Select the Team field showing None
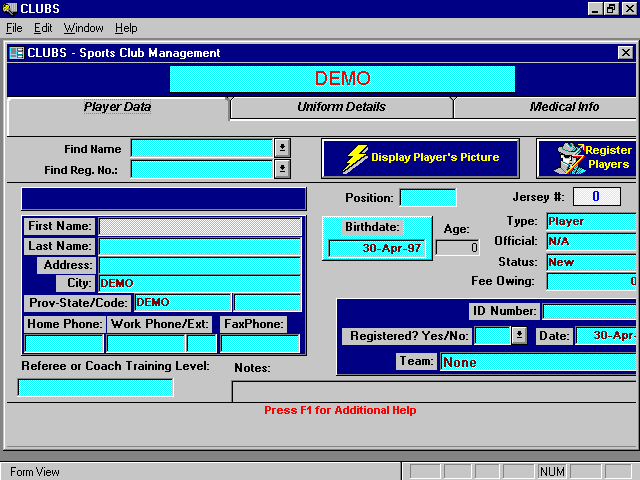Image resolution: width=640 pixels, height=480 pixels. coord(538,362)
